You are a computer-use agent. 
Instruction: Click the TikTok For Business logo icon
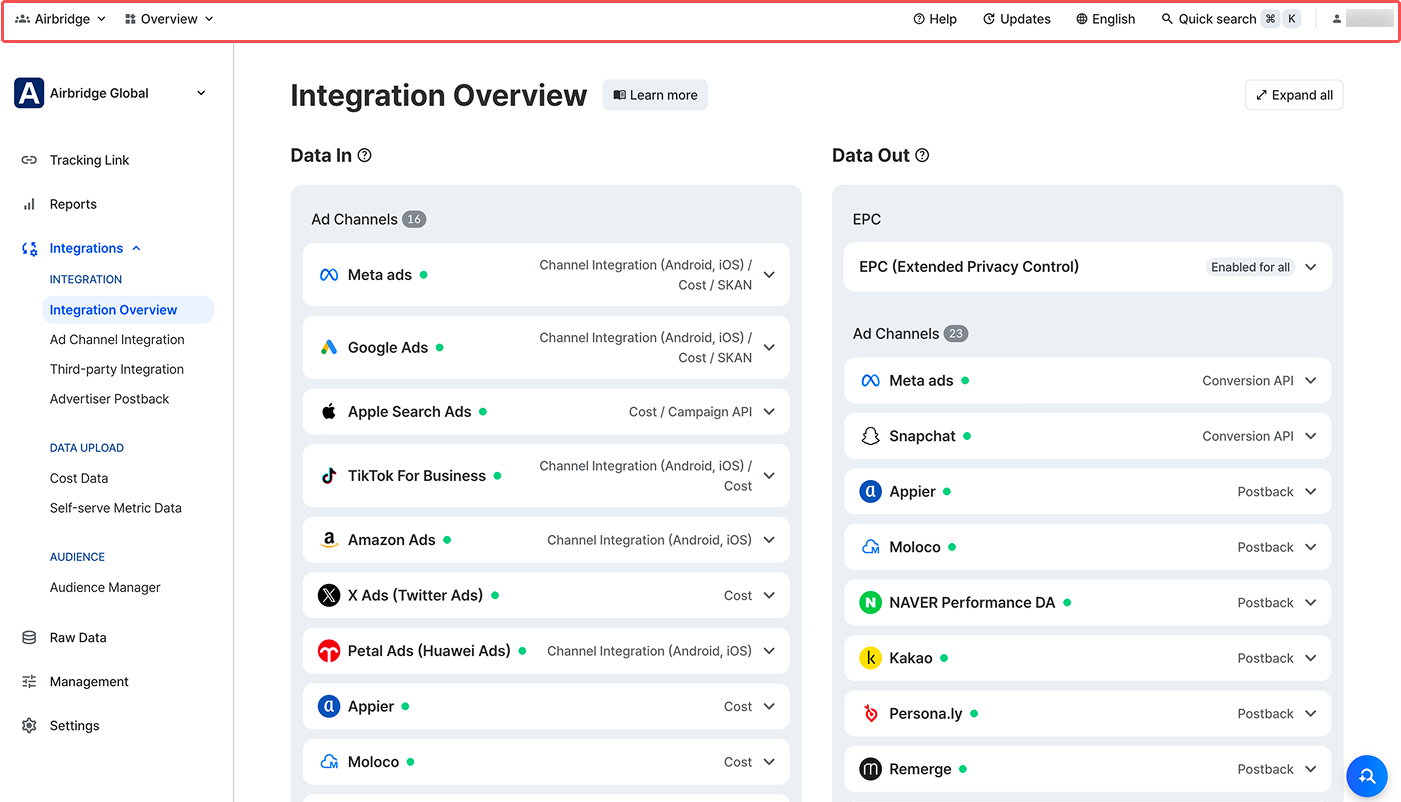(x=329, y=476)
